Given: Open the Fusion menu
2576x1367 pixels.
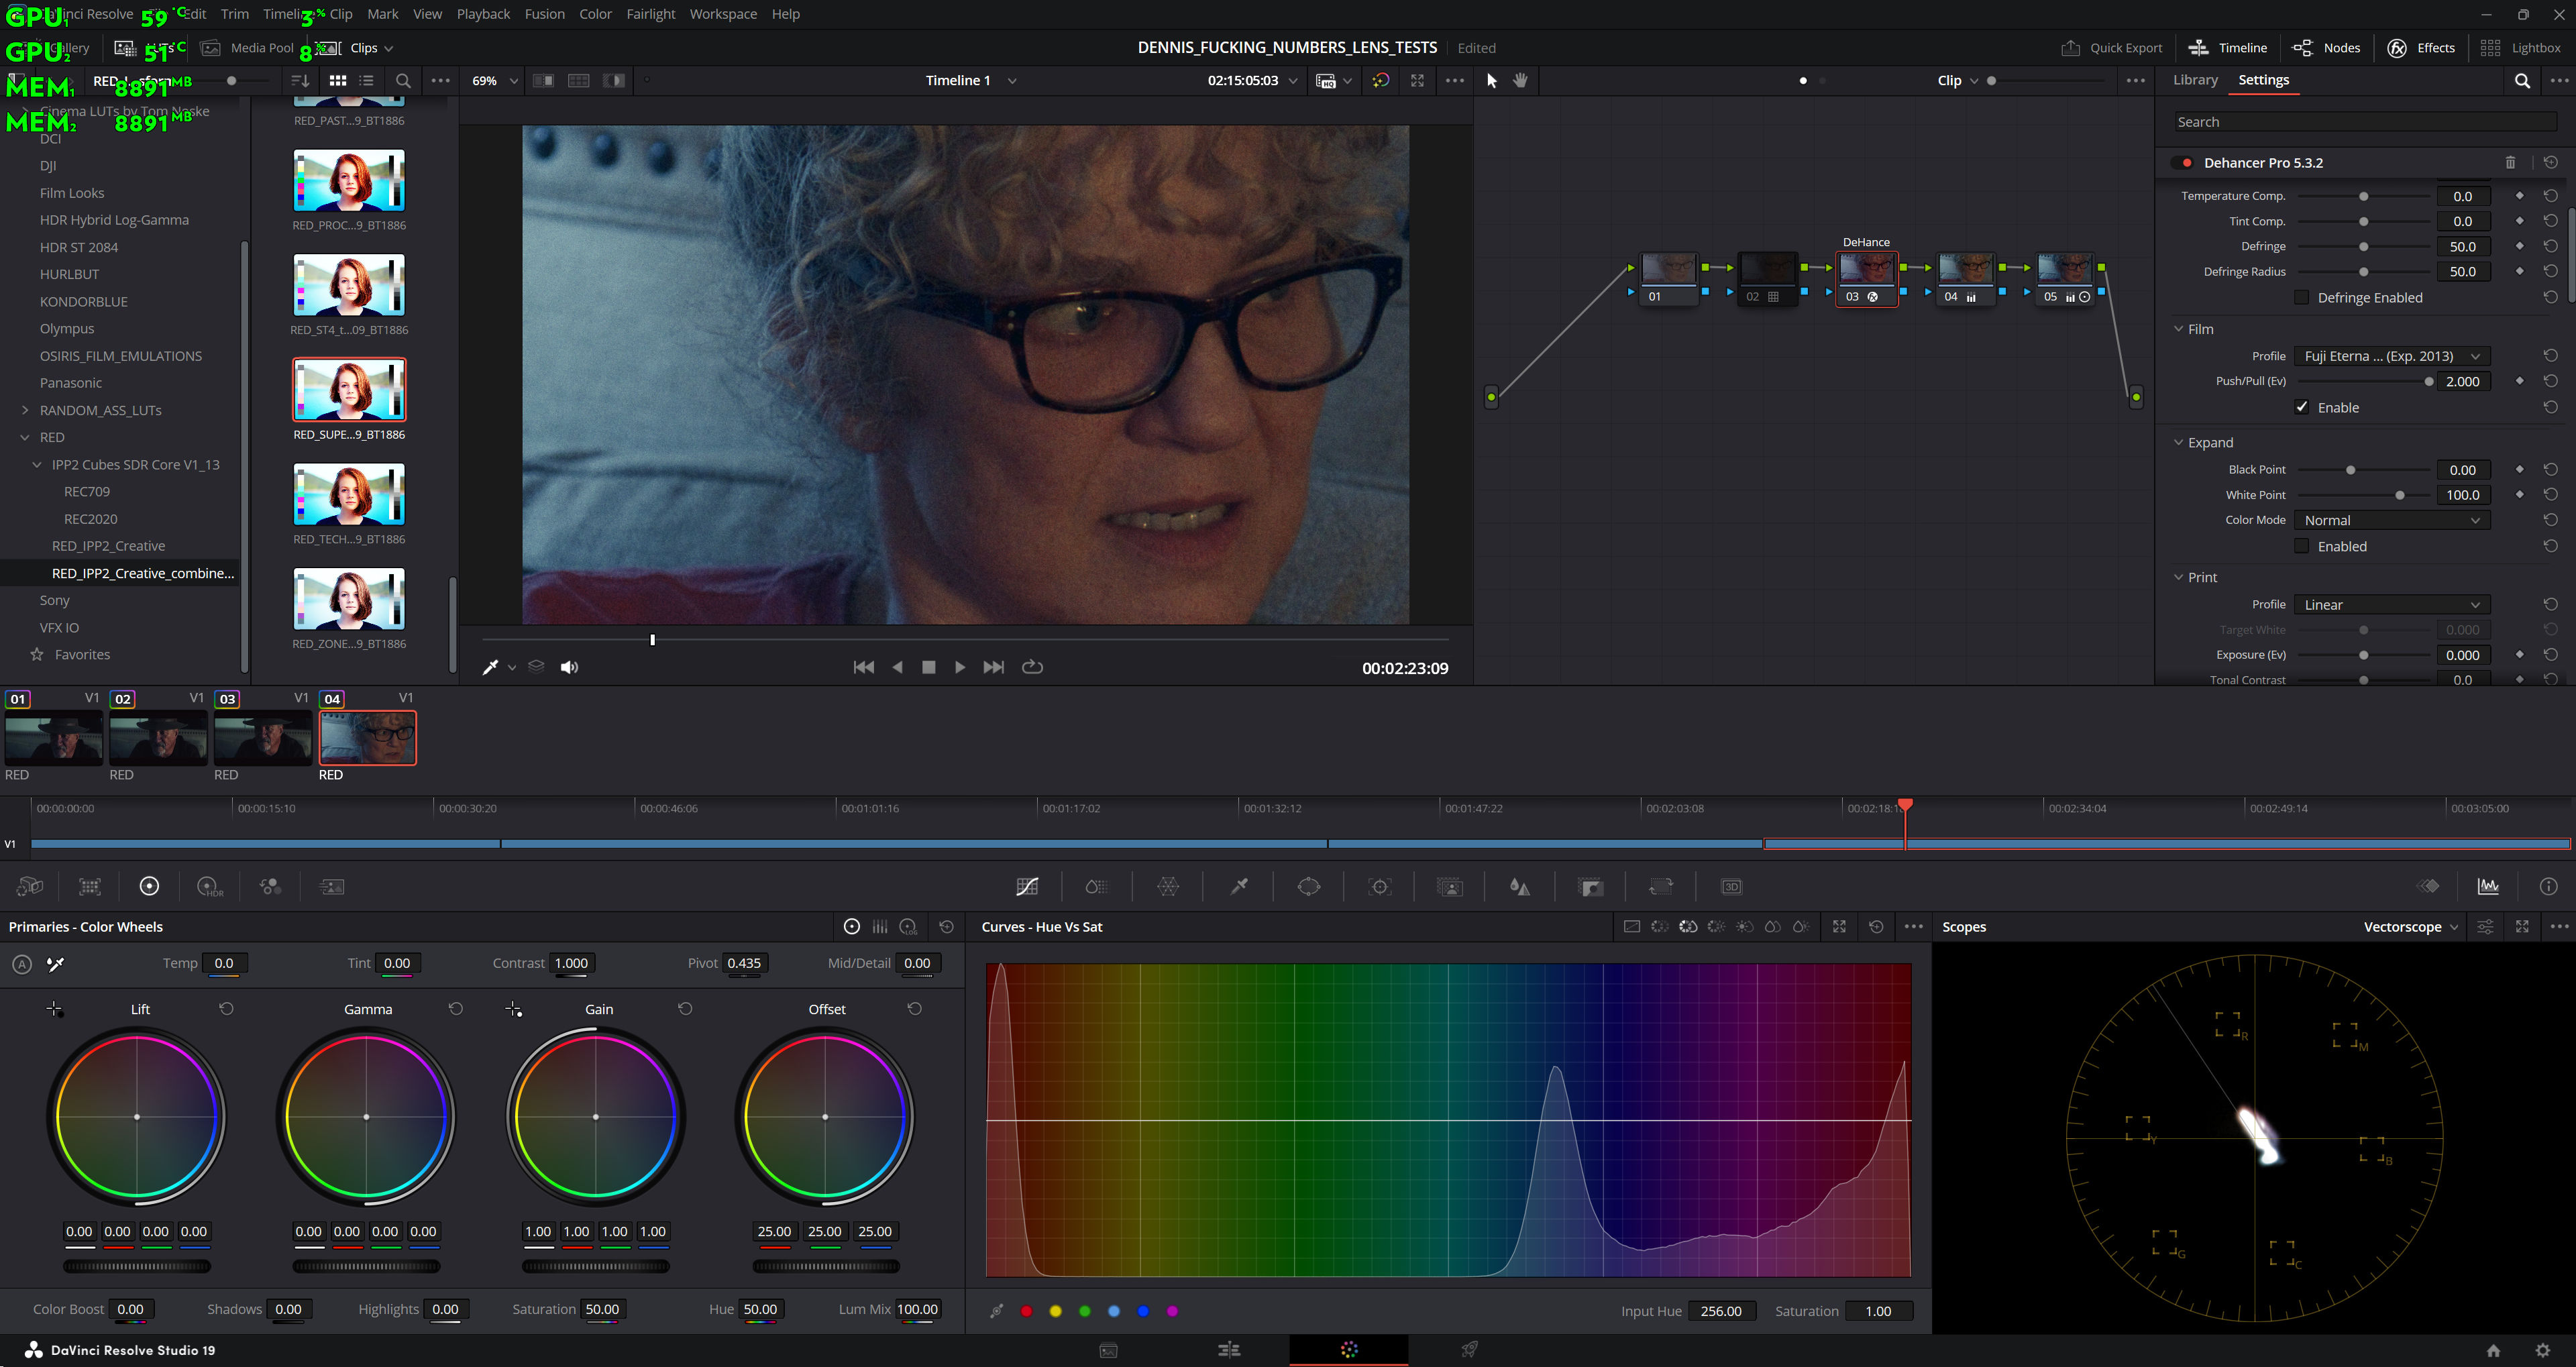Looking at the screenshot, I should [x=544, y=14].
